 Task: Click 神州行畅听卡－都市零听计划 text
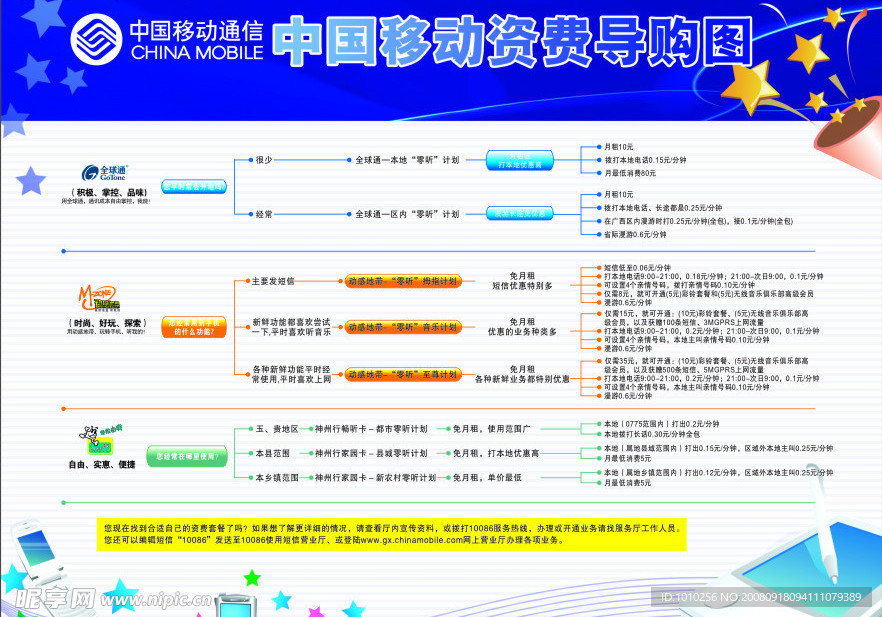tap(371, 429)
